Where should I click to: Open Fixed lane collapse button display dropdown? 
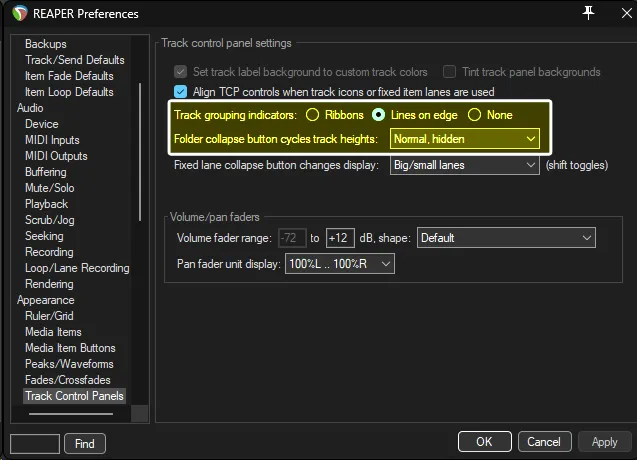click(464, 165)
